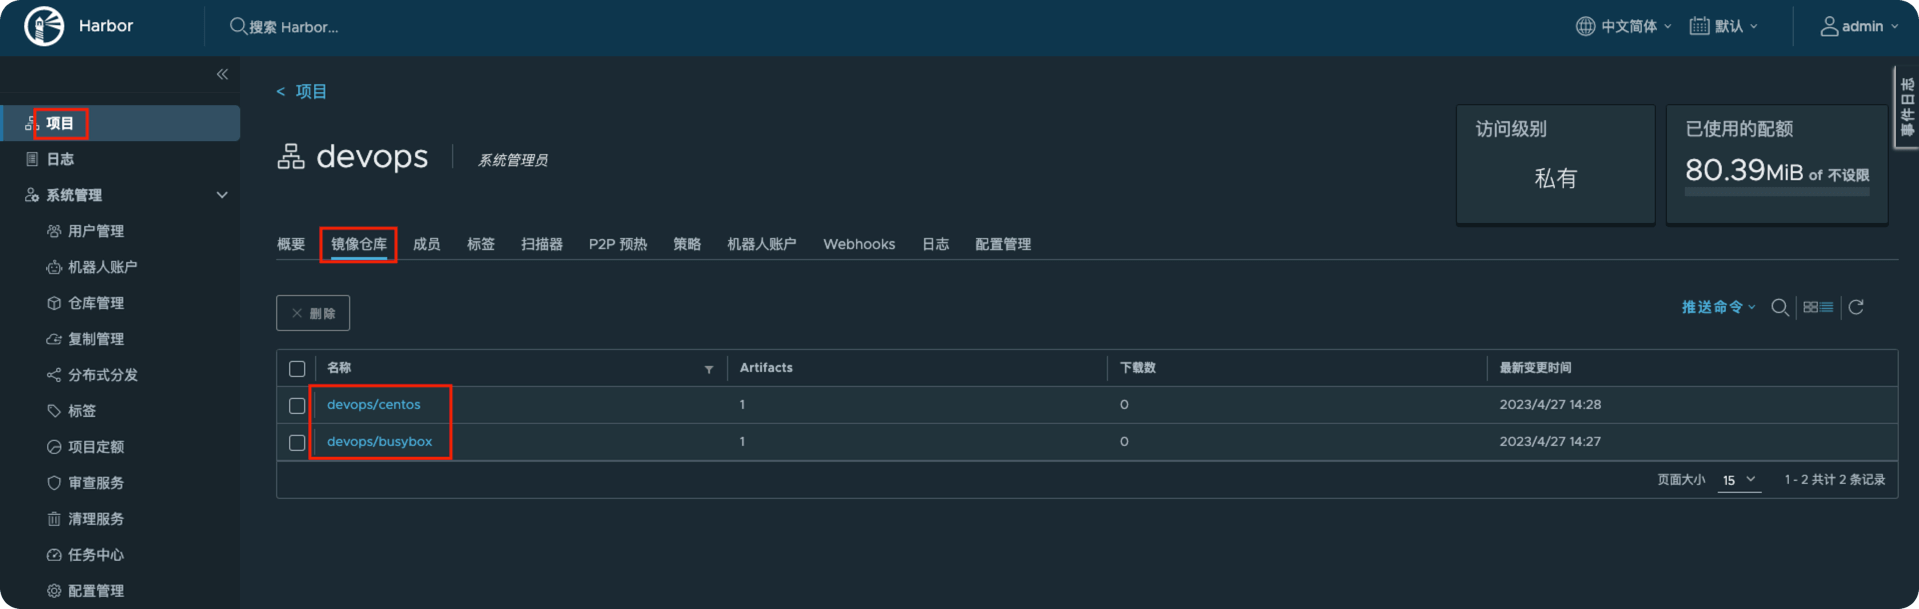Screen dimensions: 1919x609
Task: Click the 删除 button
Action: point(313,313)
